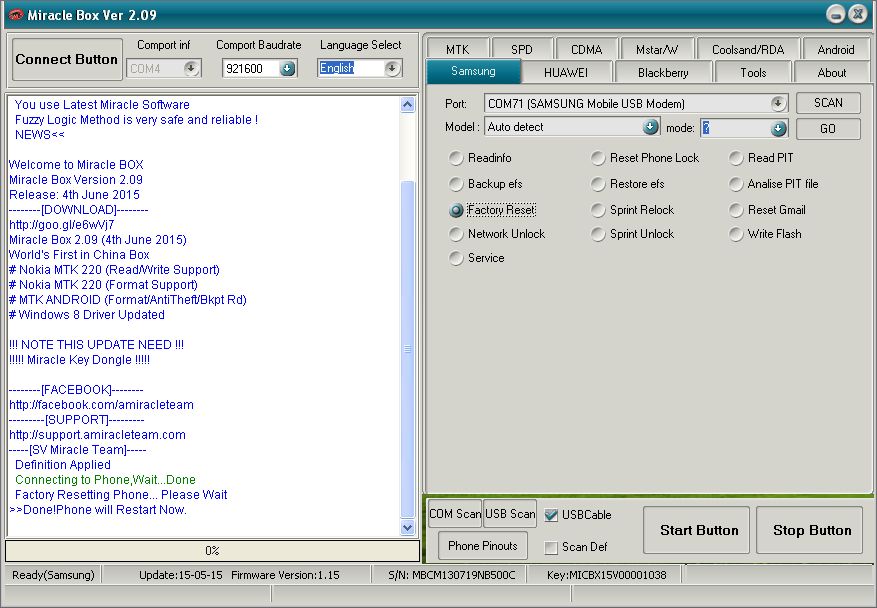877x608 pixels.
Task: Switch to the Android tab
Action: coord(836,49)
